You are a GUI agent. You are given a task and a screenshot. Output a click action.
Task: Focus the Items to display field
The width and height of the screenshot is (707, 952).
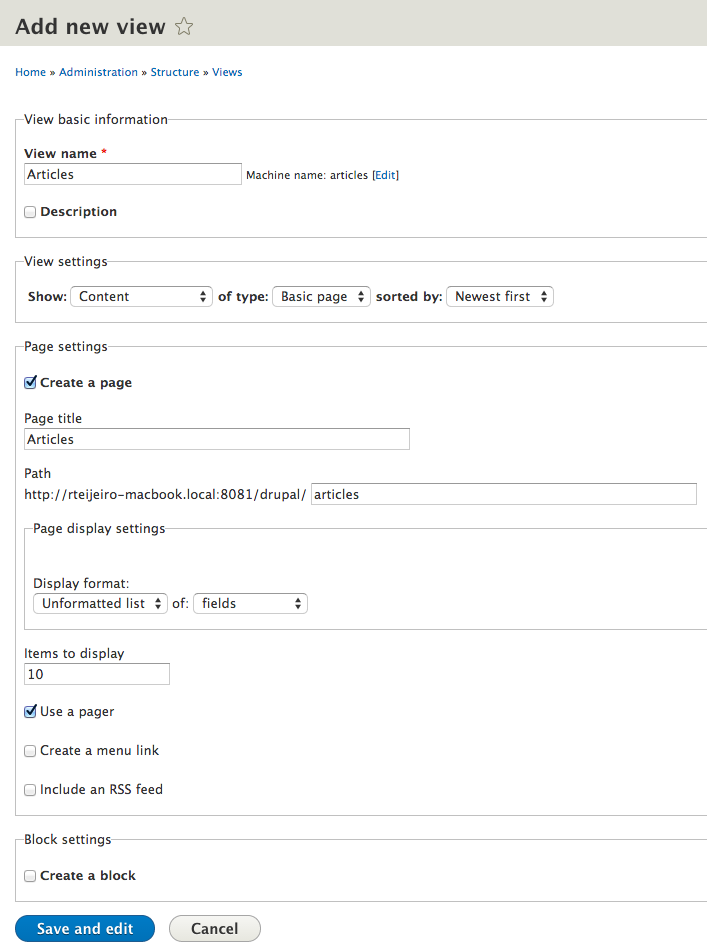(97, 675)
